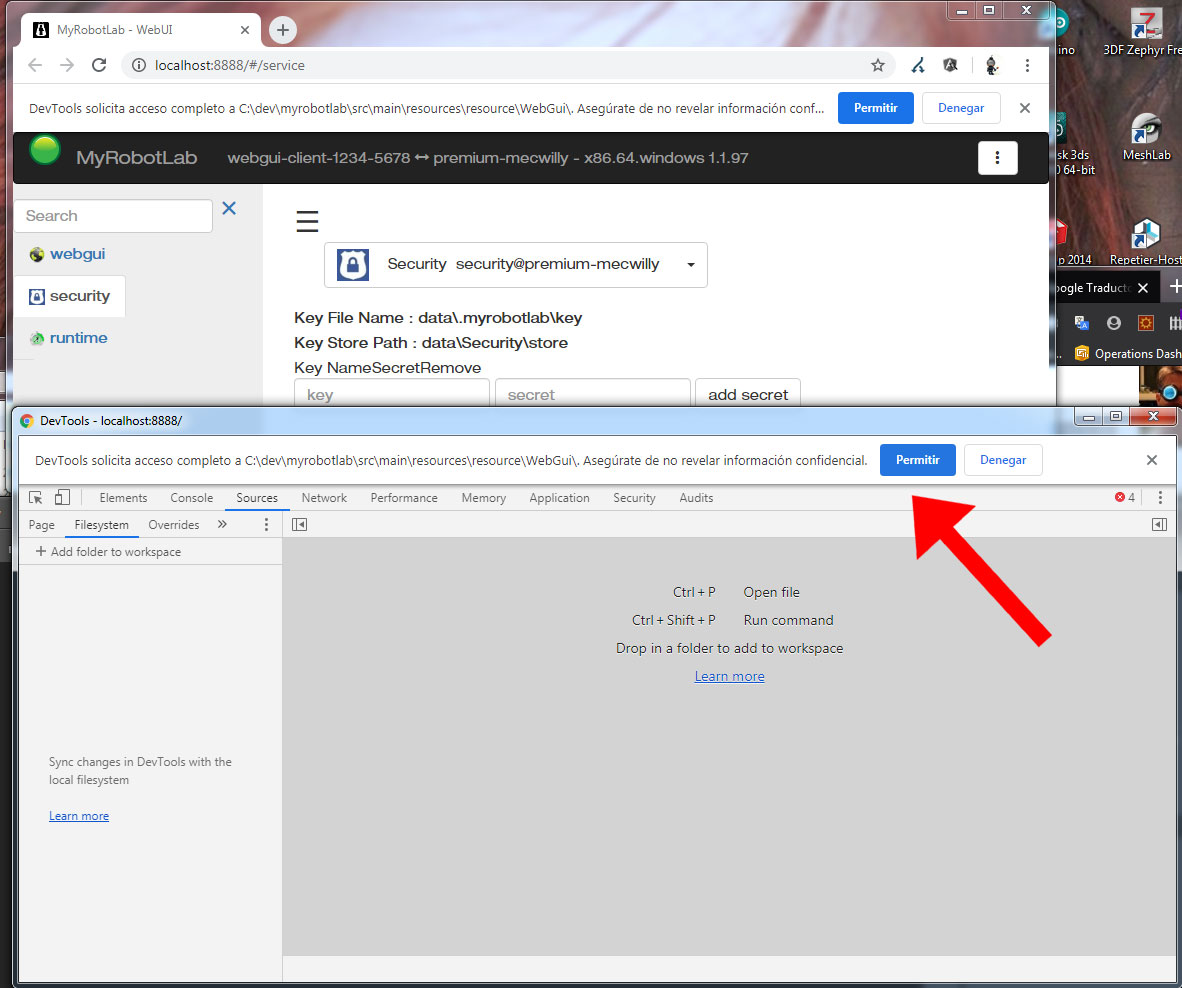Screen dimensions: 1182x988
Task: Click the Operations Dash bookmark in background browser
Action: point(1128,353)
